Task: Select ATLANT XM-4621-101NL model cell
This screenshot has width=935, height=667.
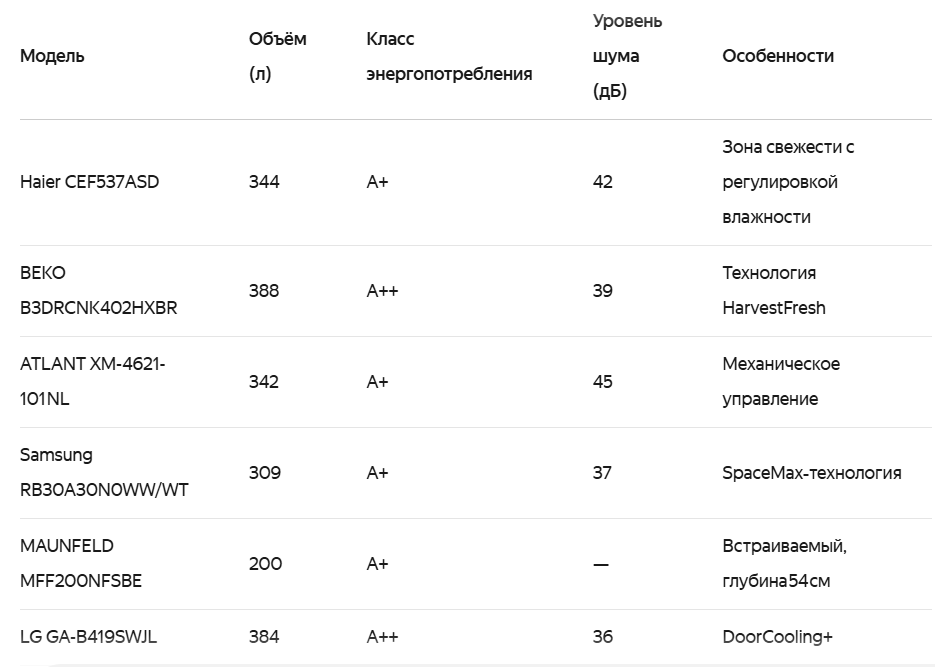Action: coord(92,381)
